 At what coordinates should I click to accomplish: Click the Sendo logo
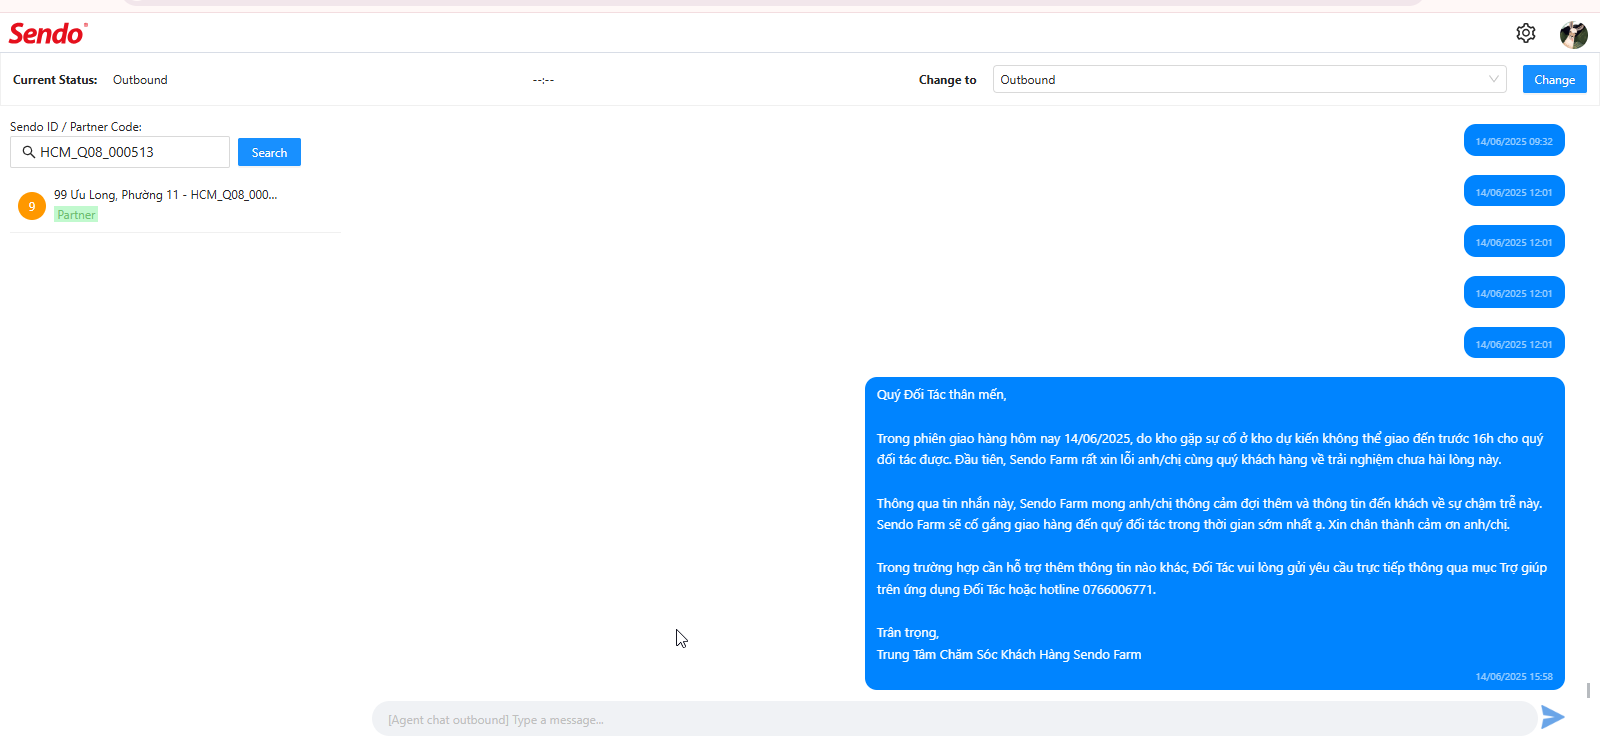pos(48,33)
